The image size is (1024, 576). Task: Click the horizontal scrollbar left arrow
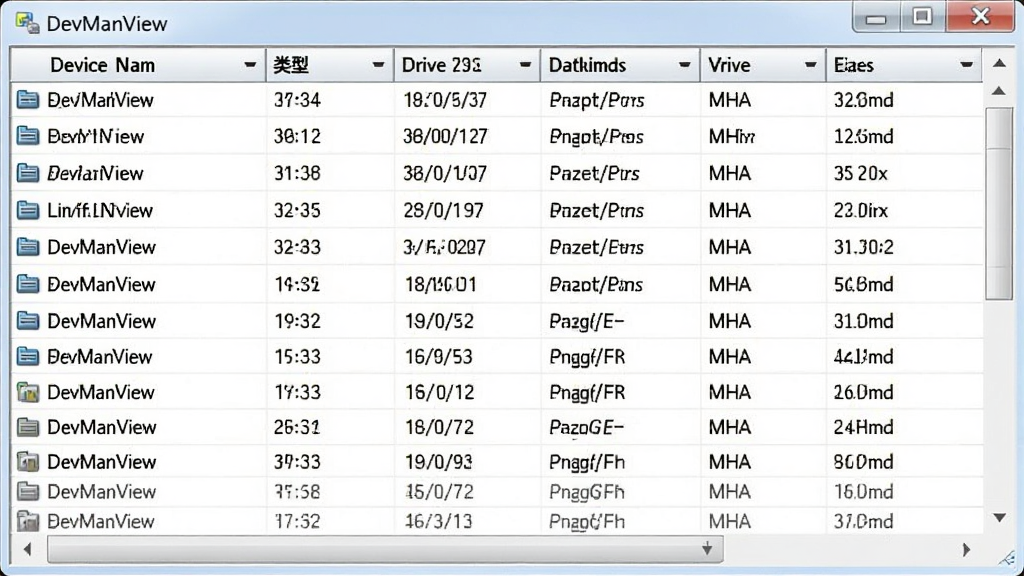pos(27,549)
